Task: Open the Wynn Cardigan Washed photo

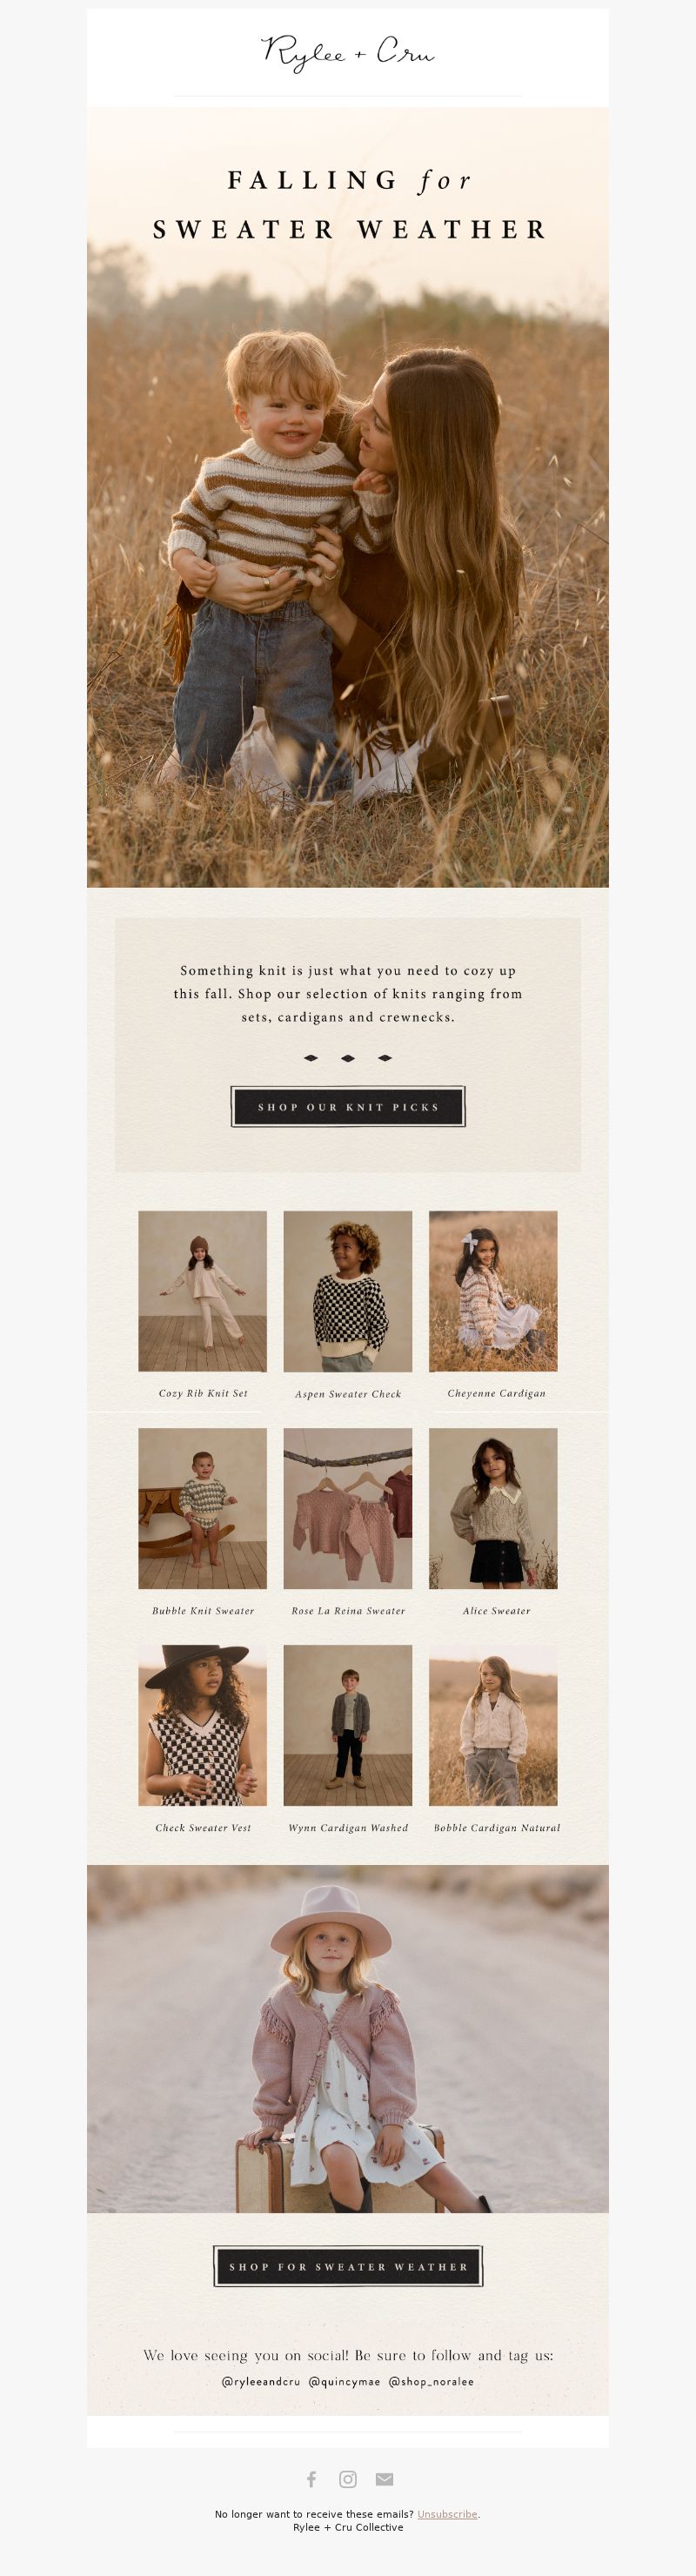Action: point(348,1725)
